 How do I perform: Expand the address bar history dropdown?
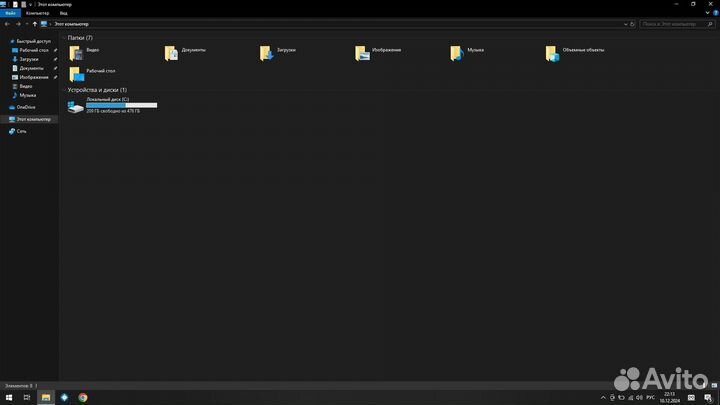point(625,24)
